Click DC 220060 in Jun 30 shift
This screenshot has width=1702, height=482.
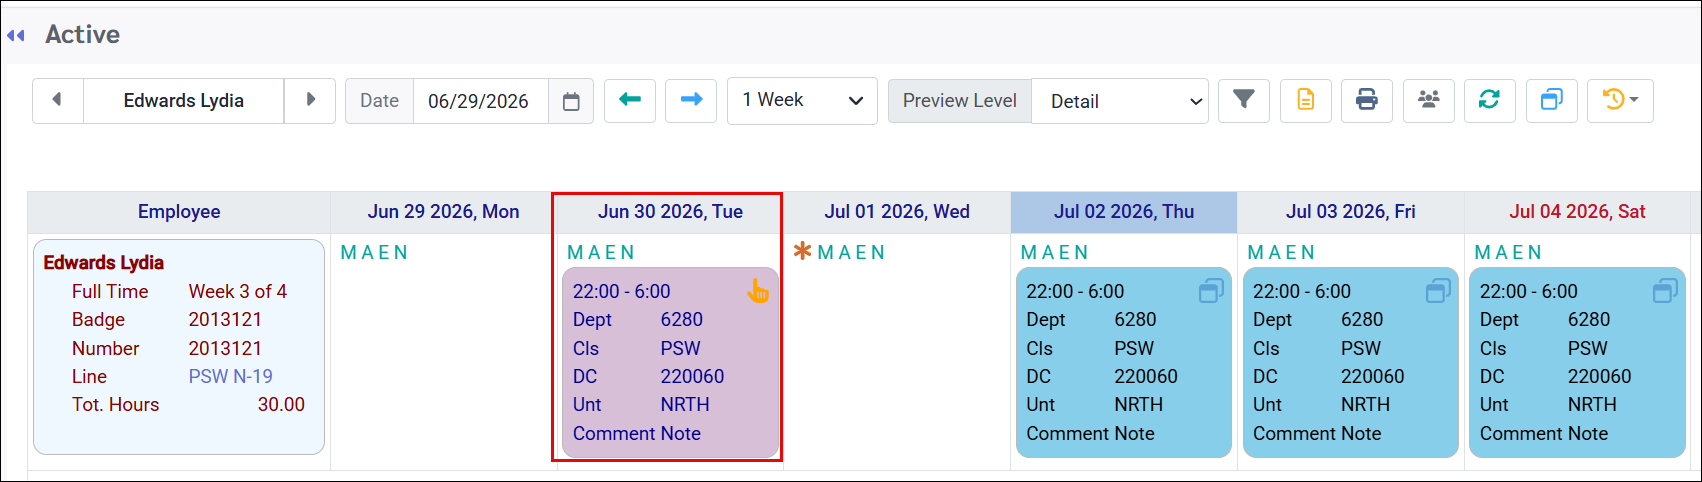649,377
